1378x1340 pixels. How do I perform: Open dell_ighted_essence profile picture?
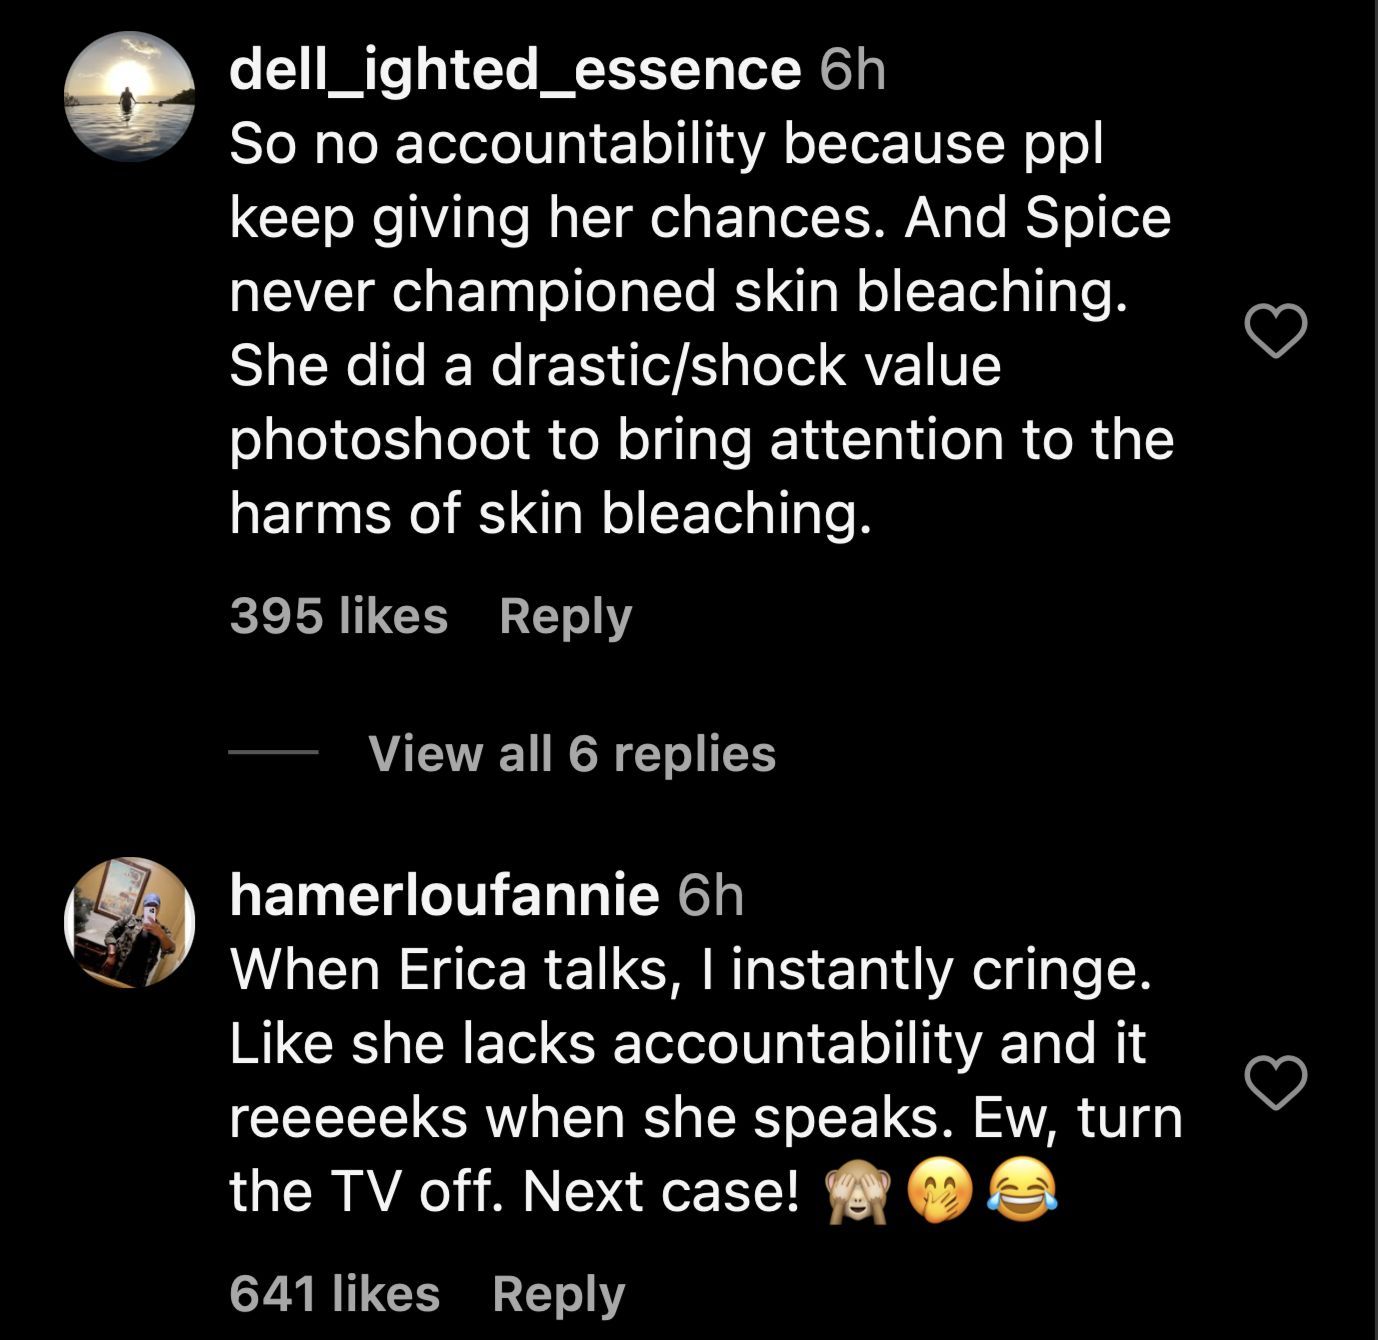[x=129, y=97]
